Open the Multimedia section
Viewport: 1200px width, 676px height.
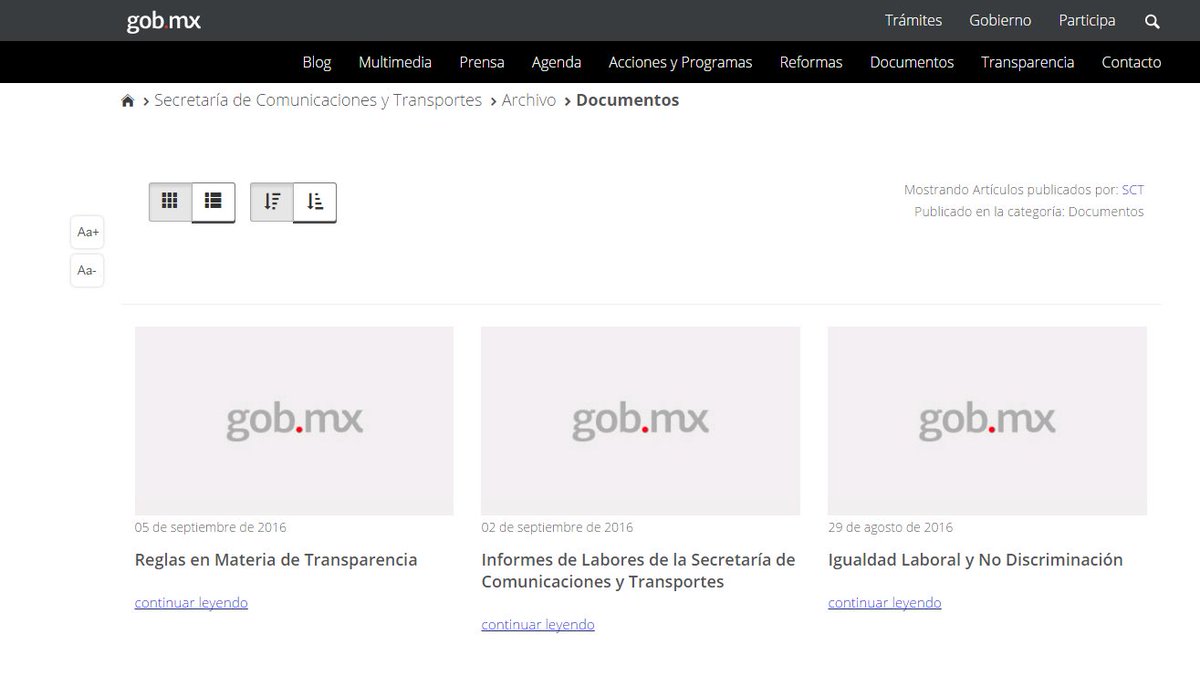pos(395,62)
